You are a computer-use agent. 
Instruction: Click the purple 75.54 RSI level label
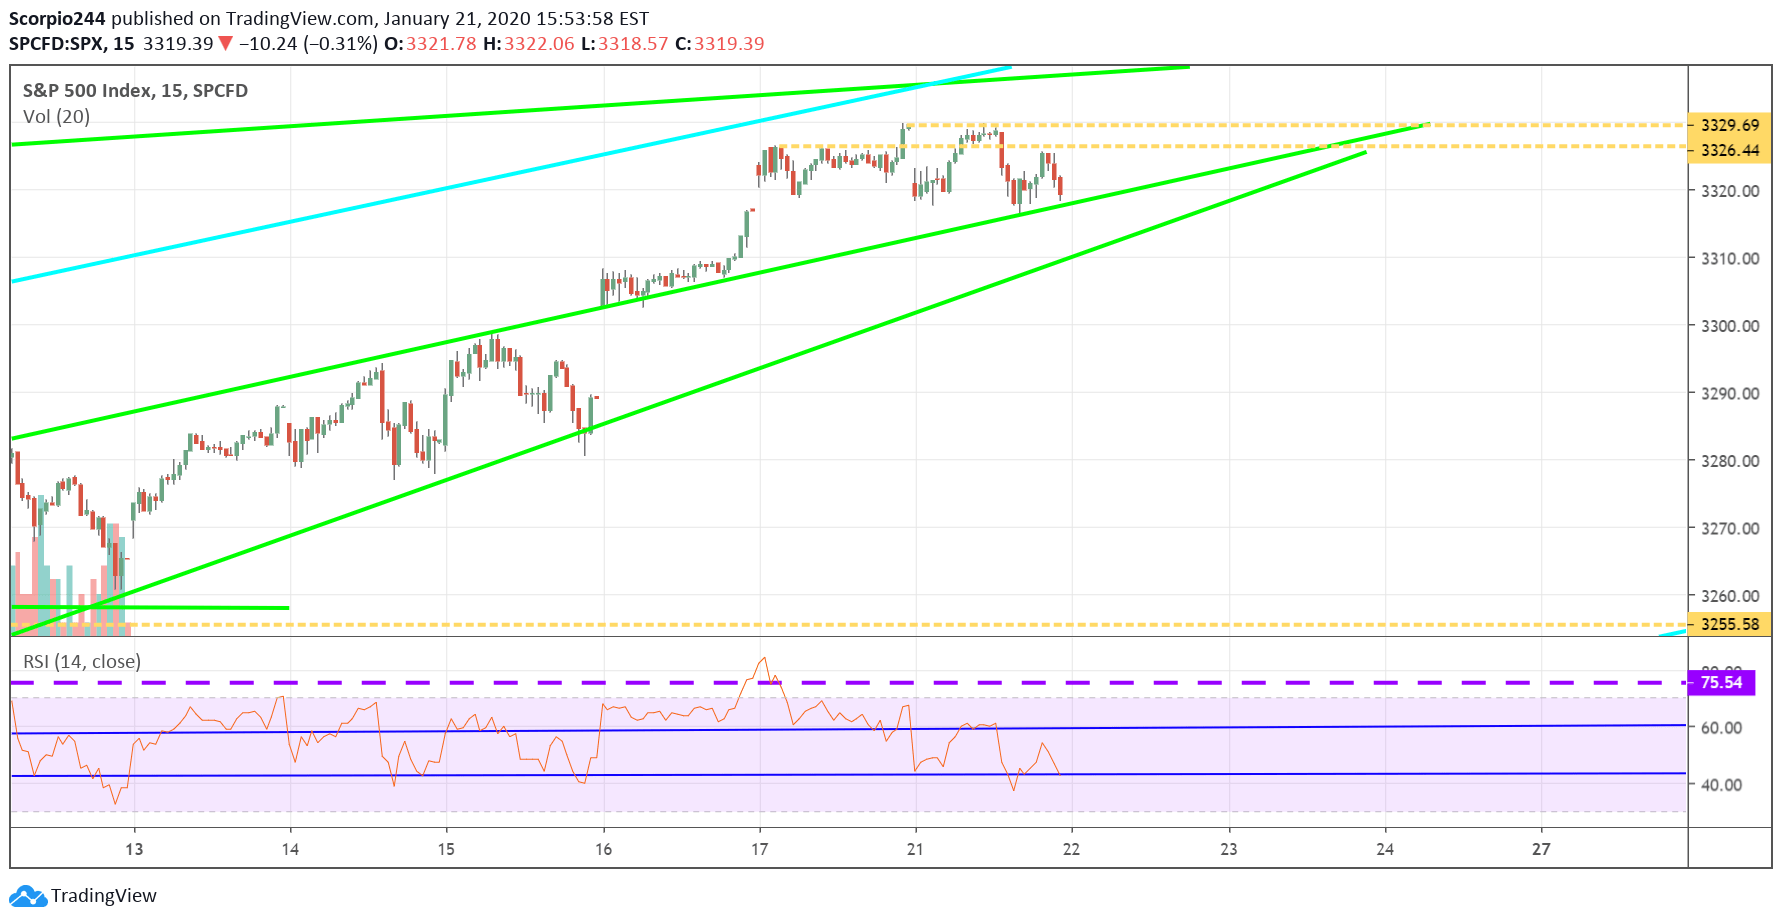[x=1721, y=683]
